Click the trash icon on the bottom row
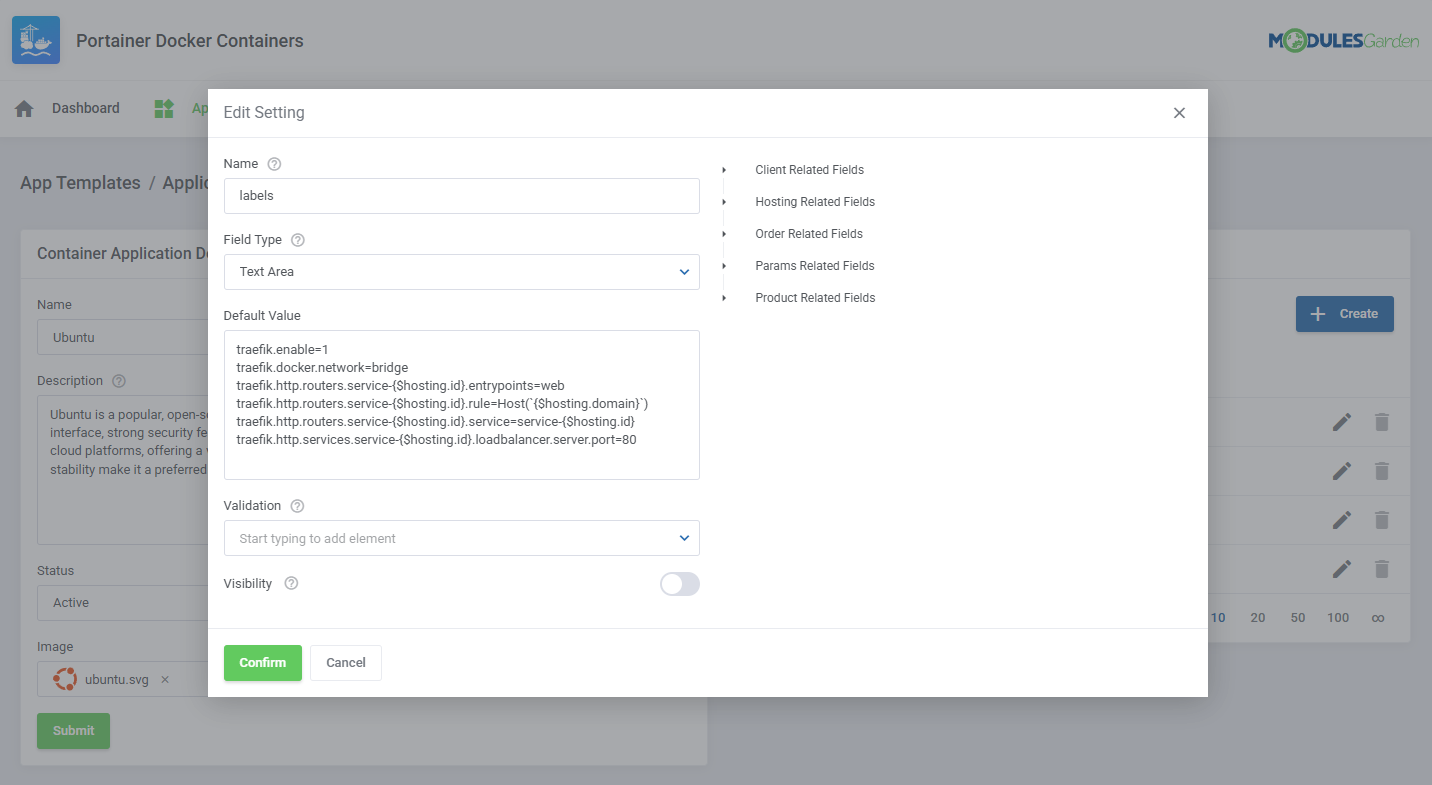 (1382, 569)
